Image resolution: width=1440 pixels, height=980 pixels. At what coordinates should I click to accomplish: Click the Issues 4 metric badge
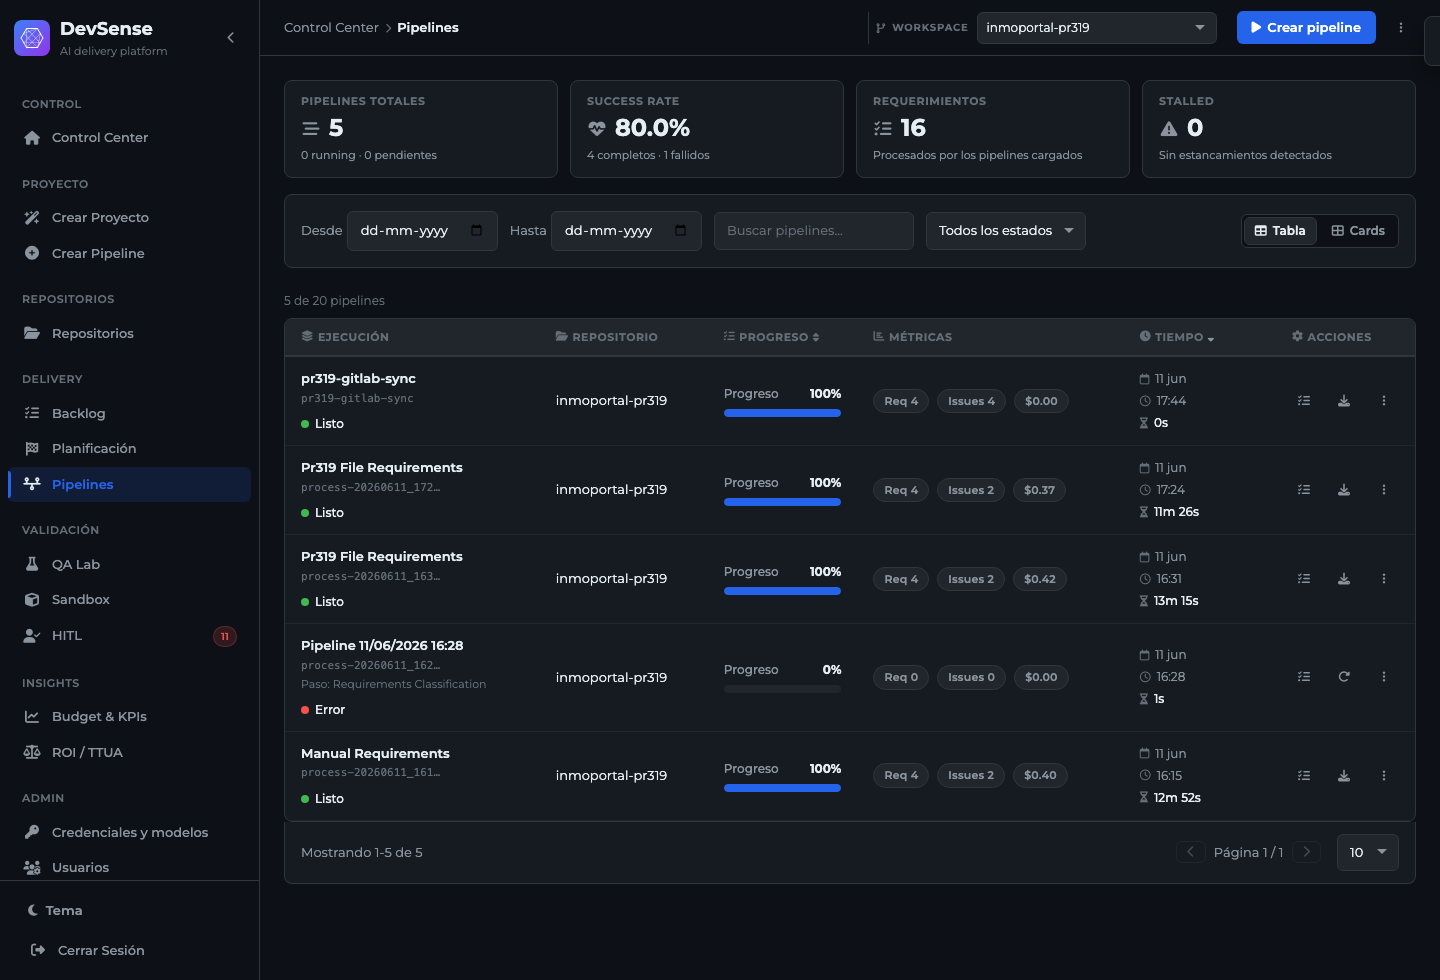pyautogui.click(x=971, y=401)
